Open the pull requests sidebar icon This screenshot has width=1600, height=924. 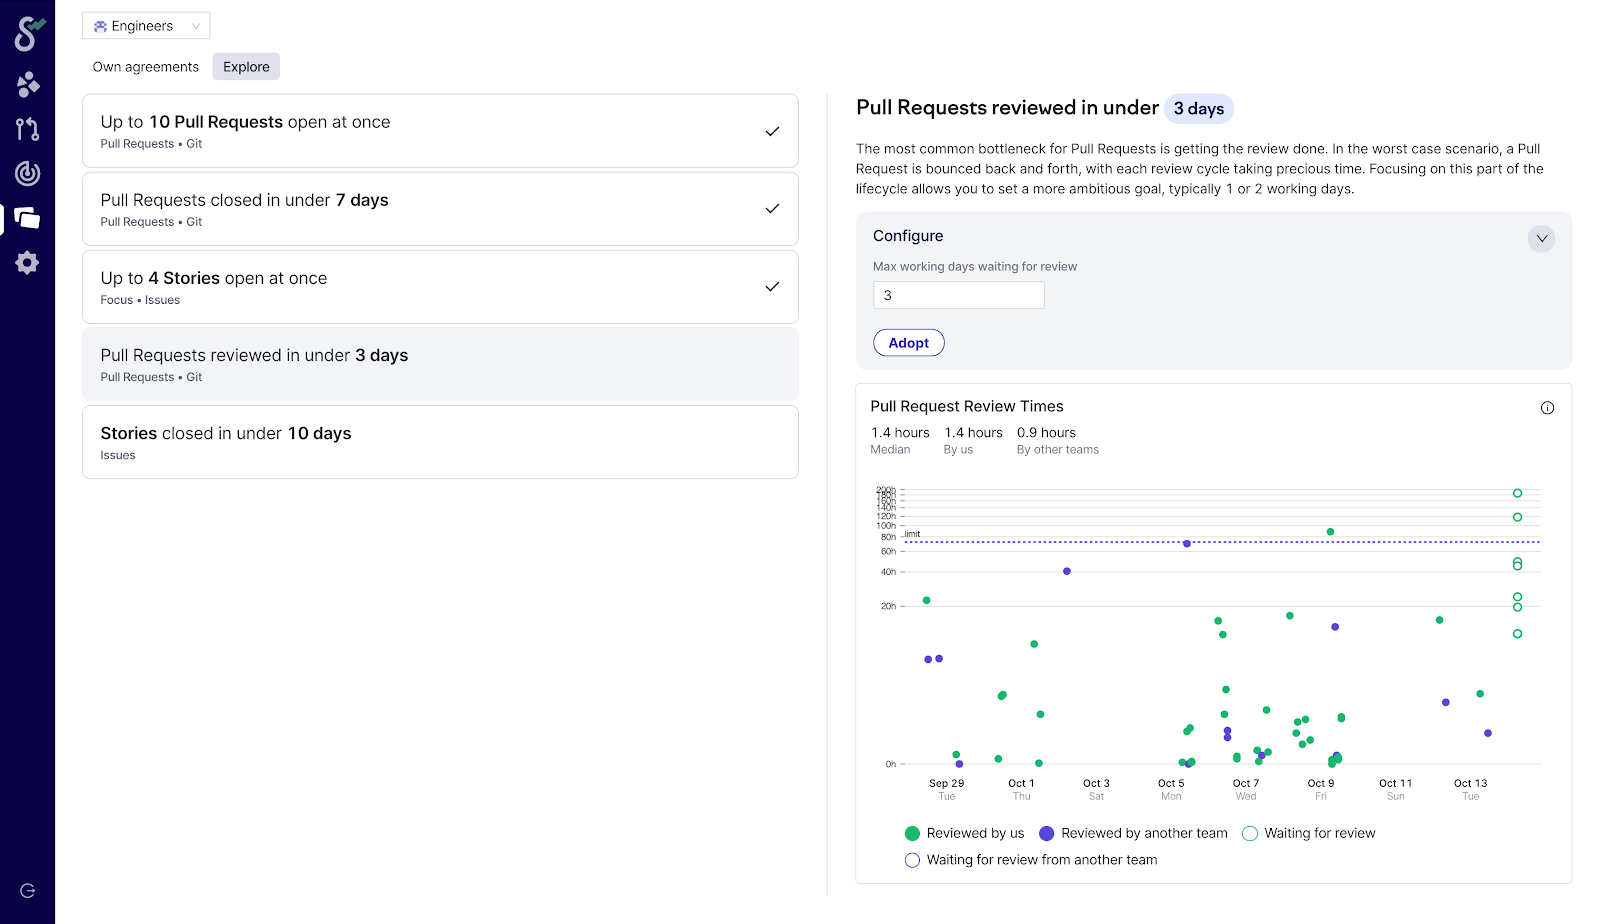tap(28, 129)
